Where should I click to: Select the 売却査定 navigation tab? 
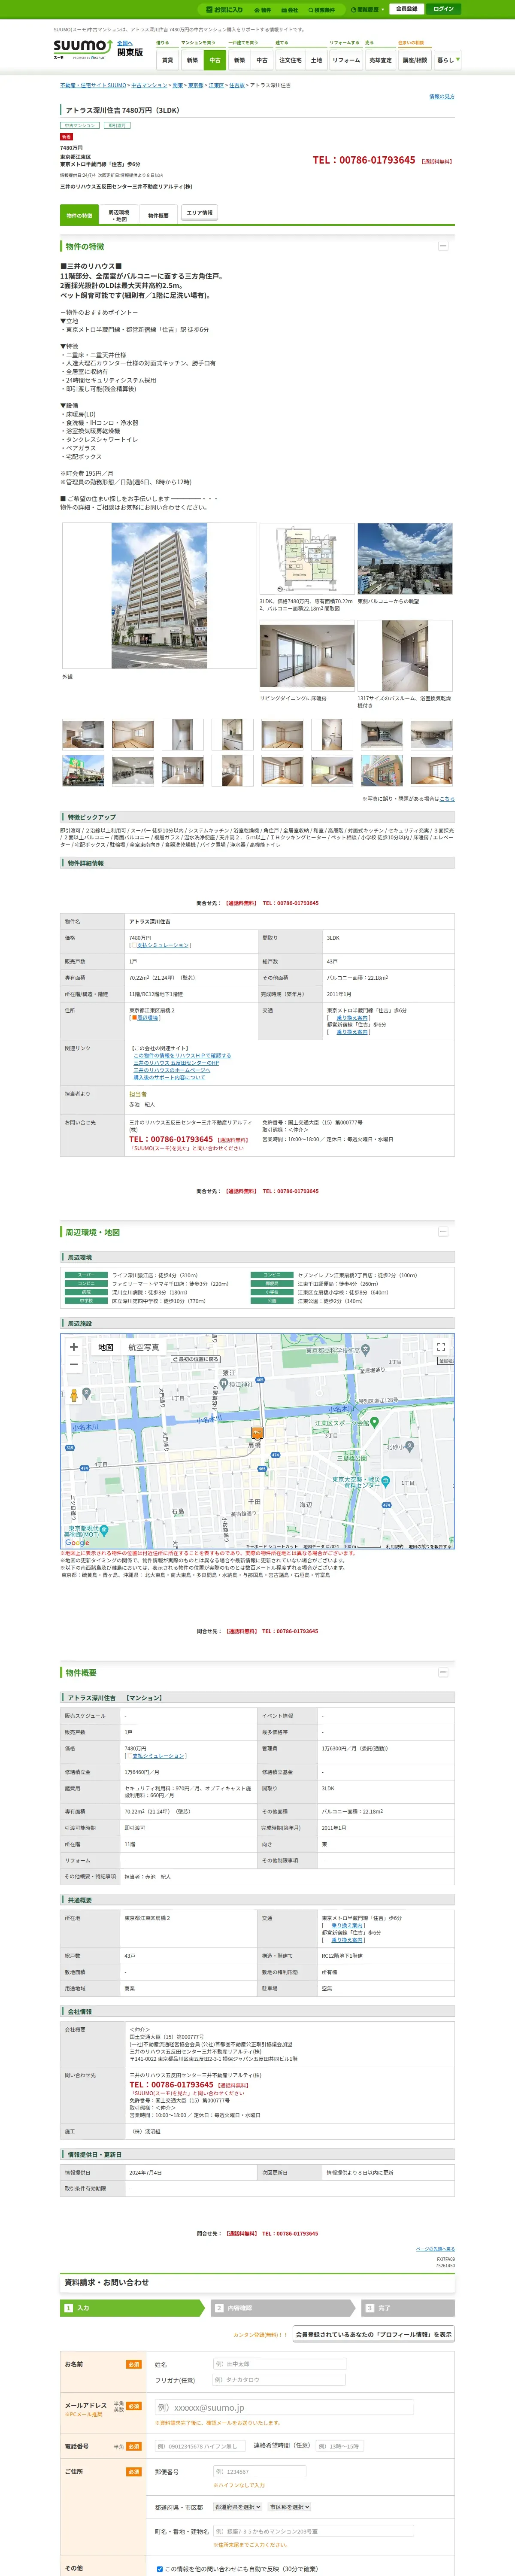(380, 60)
